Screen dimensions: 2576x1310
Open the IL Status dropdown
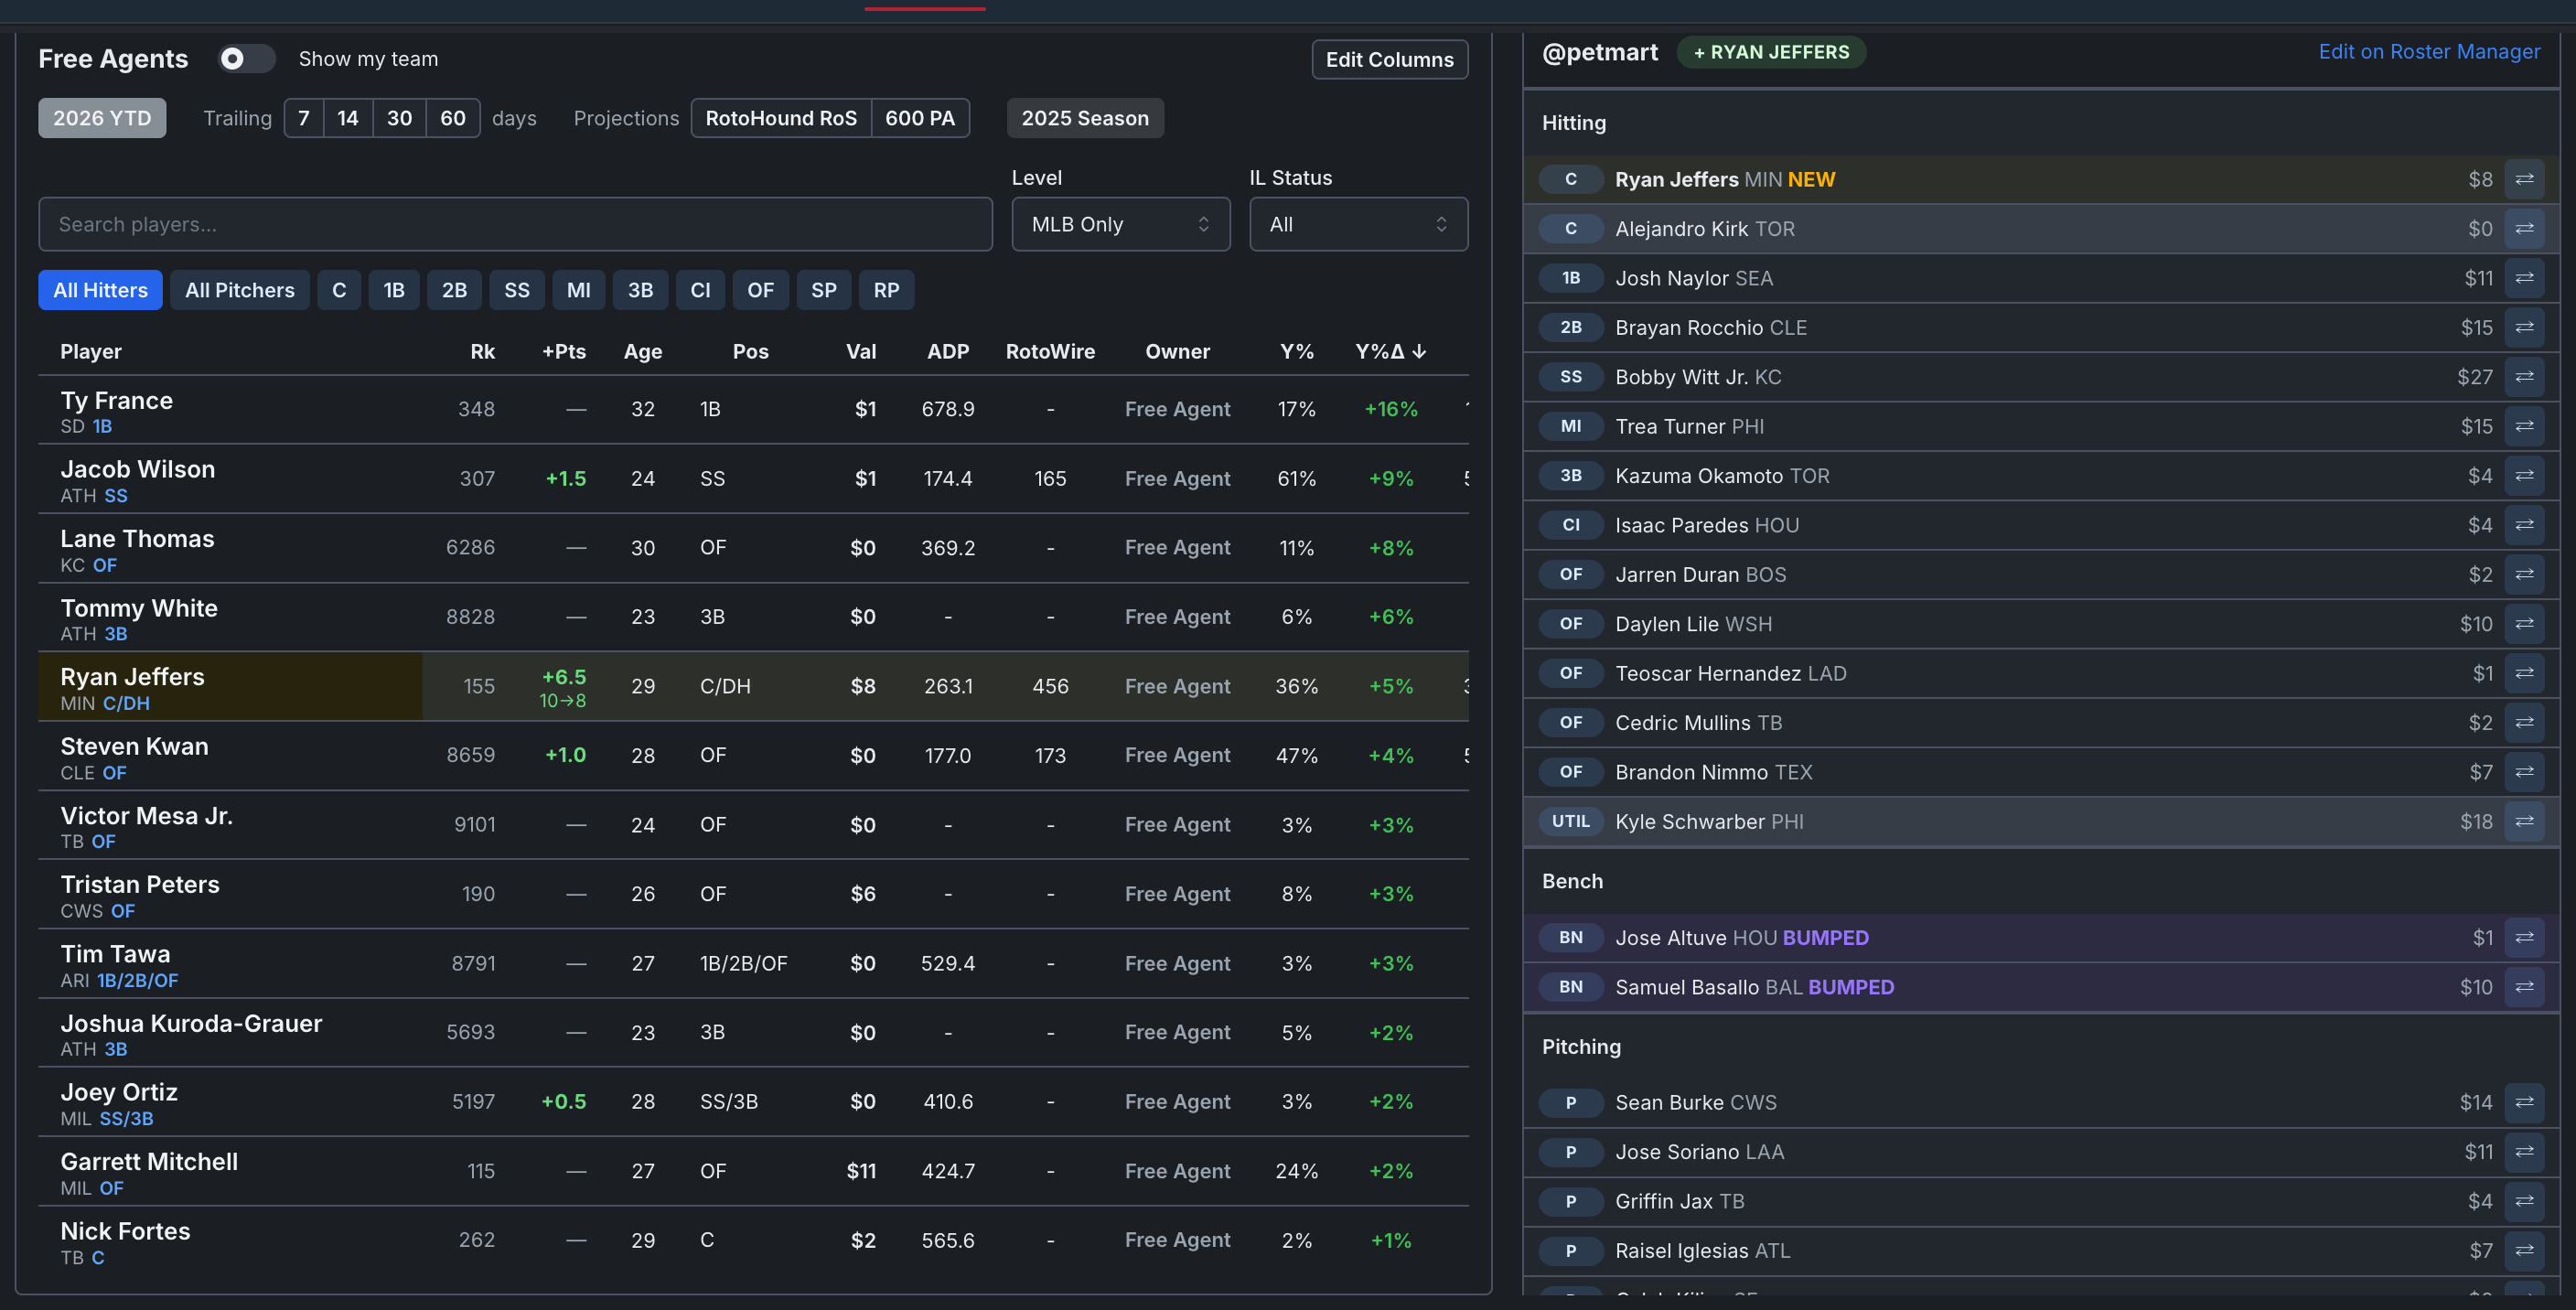pyautogui.click(x=1358, y=224)
